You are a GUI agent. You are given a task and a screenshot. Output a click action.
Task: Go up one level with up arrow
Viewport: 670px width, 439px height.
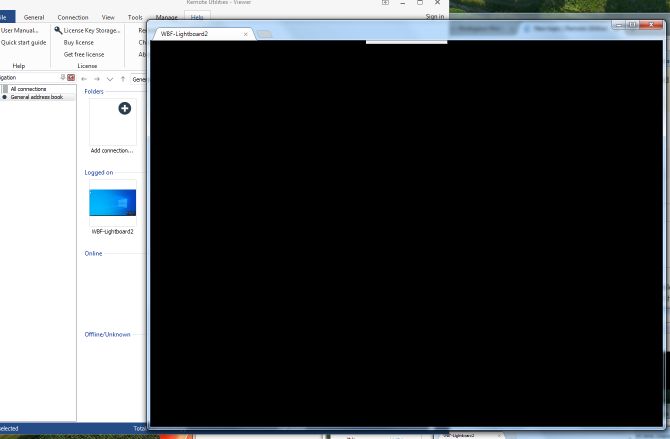click(x=123, y=78)
